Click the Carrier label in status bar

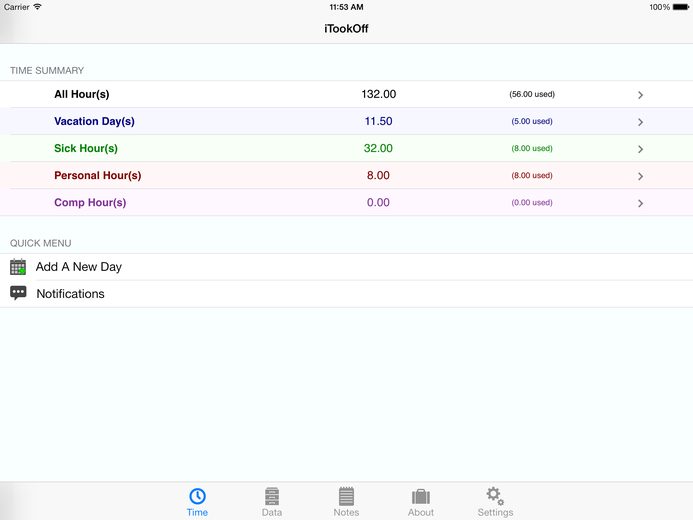point(16,7)
